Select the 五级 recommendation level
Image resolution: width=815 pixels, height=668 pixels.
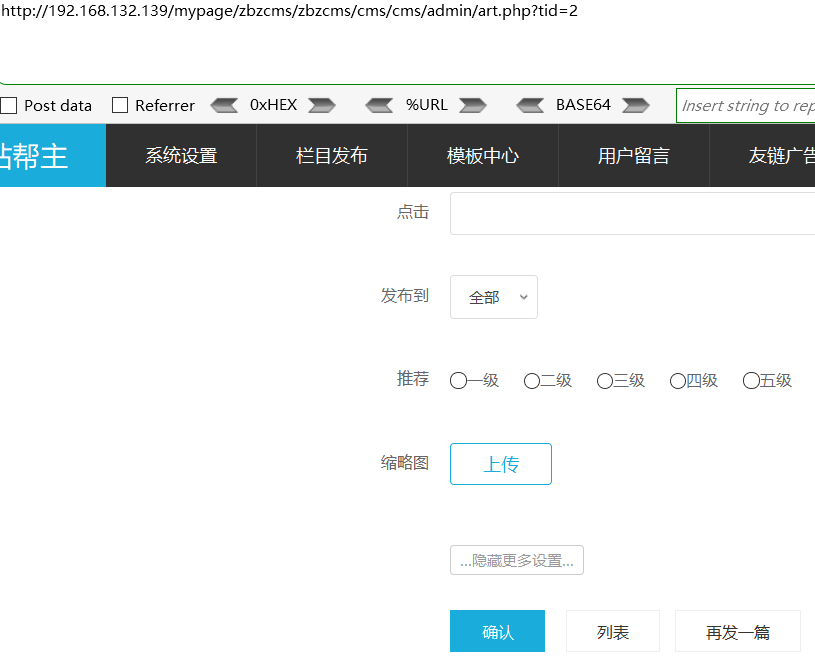click(750, 380)
